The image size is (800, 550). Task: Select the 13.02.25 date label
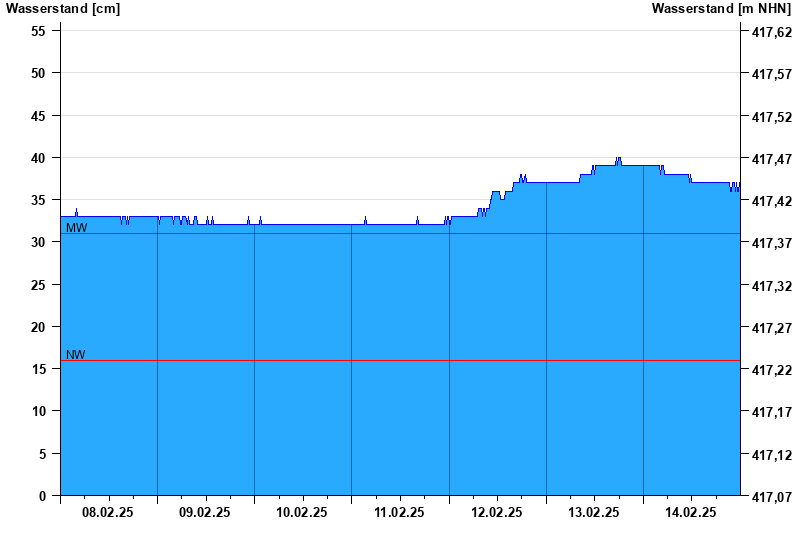point(594,512)
